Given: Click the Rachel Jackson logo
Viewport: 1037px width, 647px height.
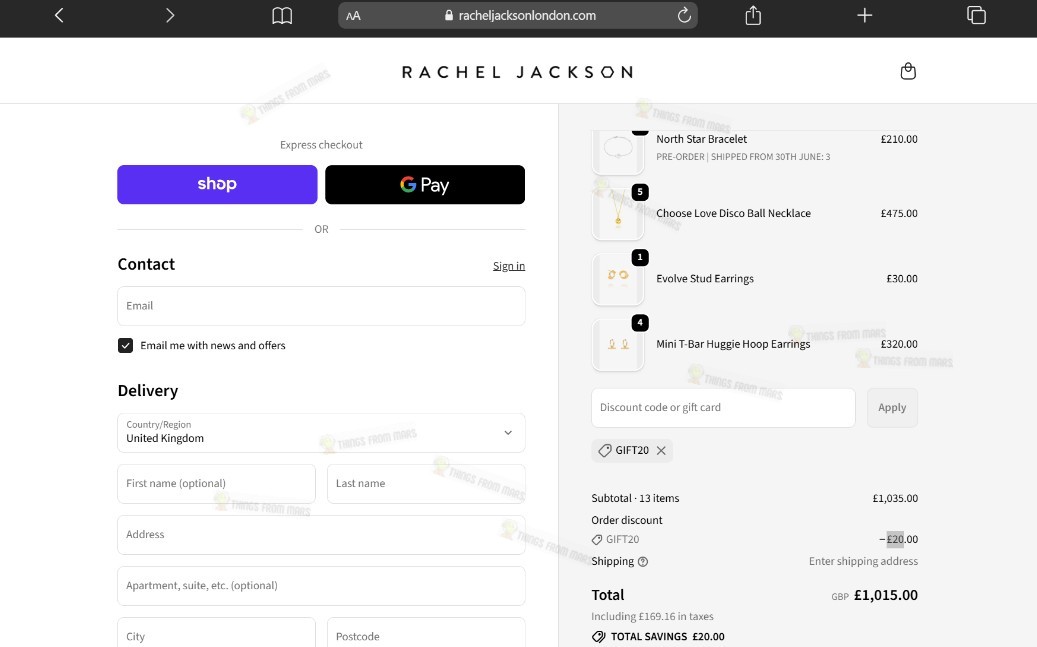Looking at the screenshot, I should [518, 72].
